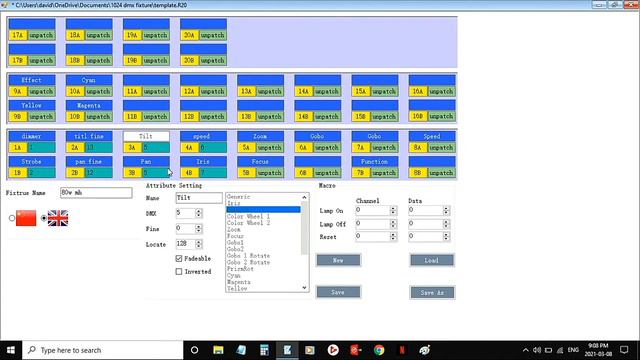Select the pan fine channel header
Screen dimensions: 640x360
[89, 162]
